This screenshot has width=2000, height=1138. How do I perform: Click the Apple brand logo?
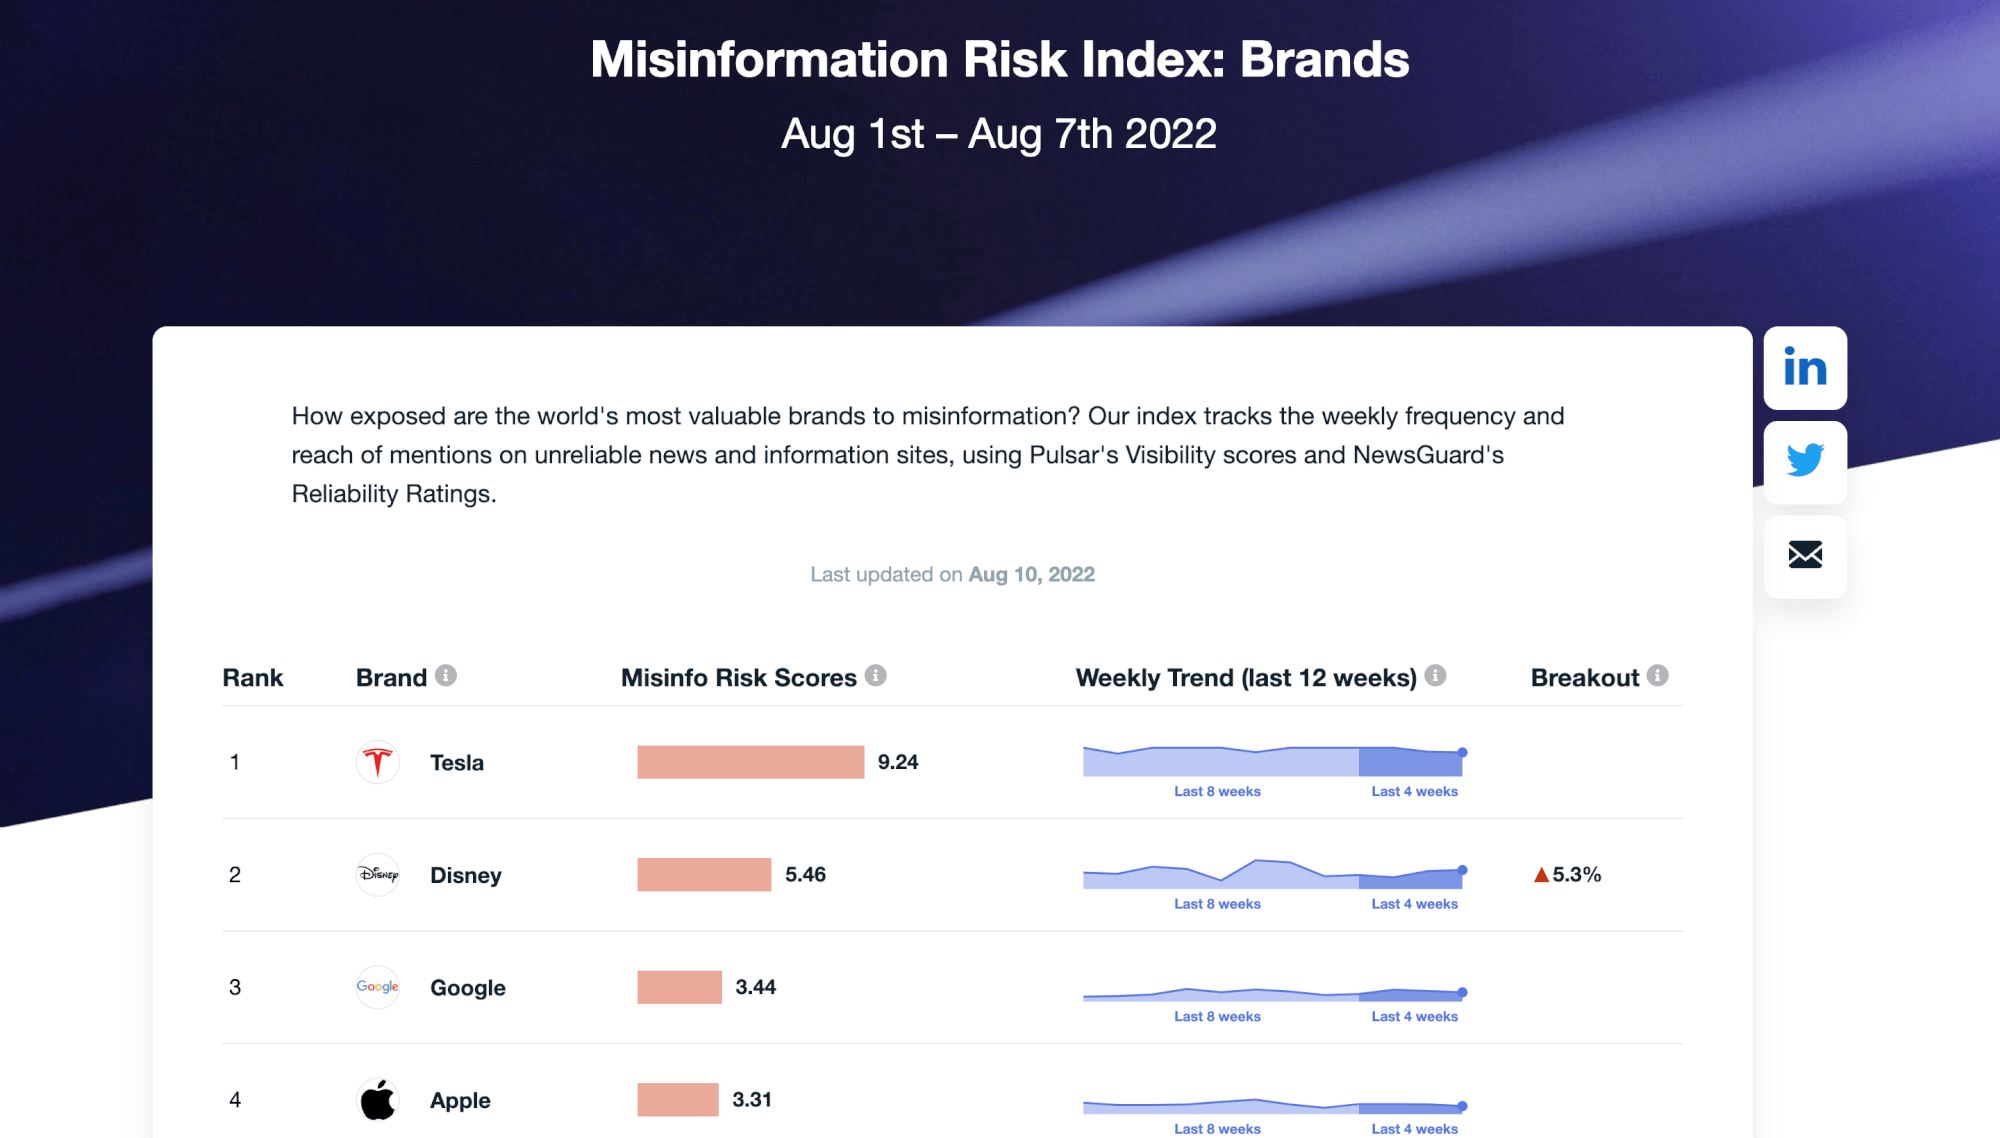click(x=377, y=1099)
